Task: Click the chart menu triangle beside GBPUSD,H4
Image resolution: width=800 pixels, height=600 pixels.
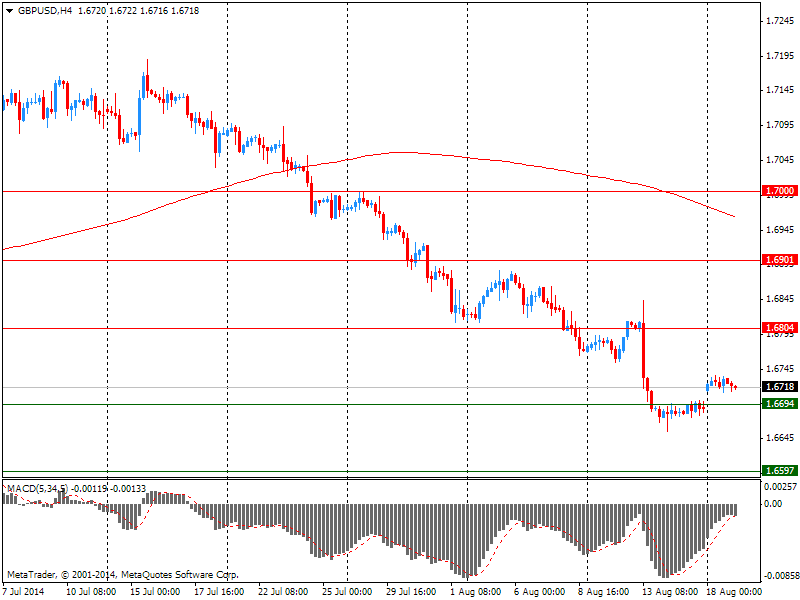Action: point(10,11)
